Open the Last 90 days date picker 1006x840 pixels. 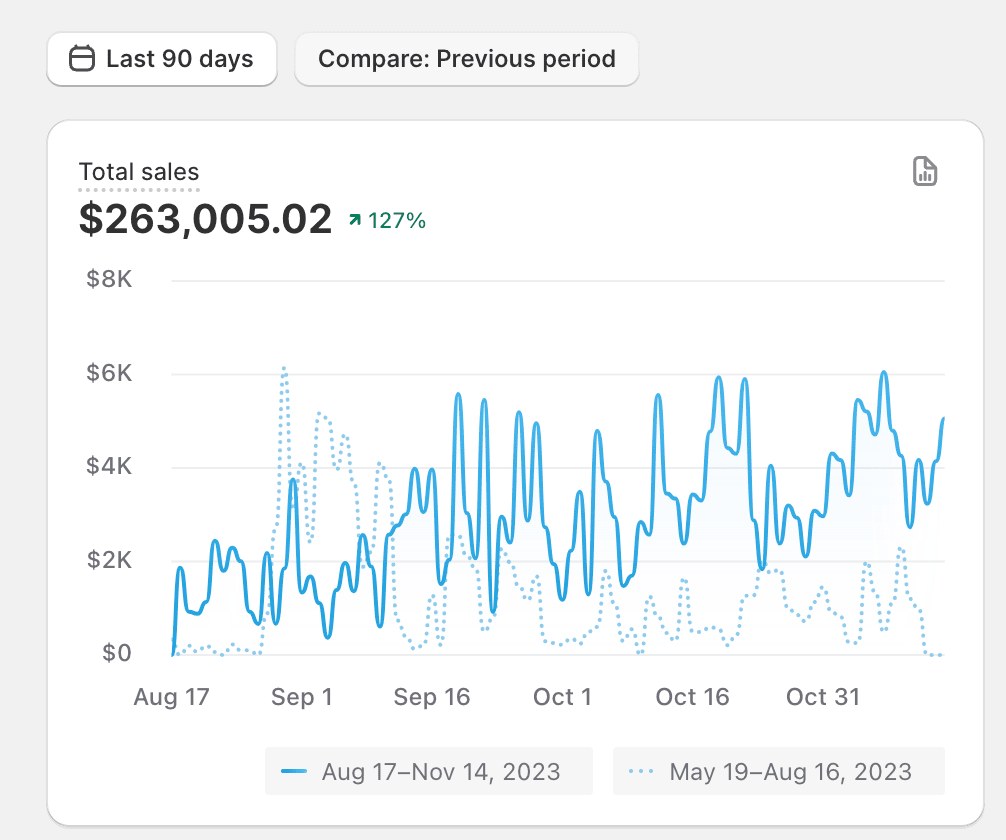click(162, 59)
